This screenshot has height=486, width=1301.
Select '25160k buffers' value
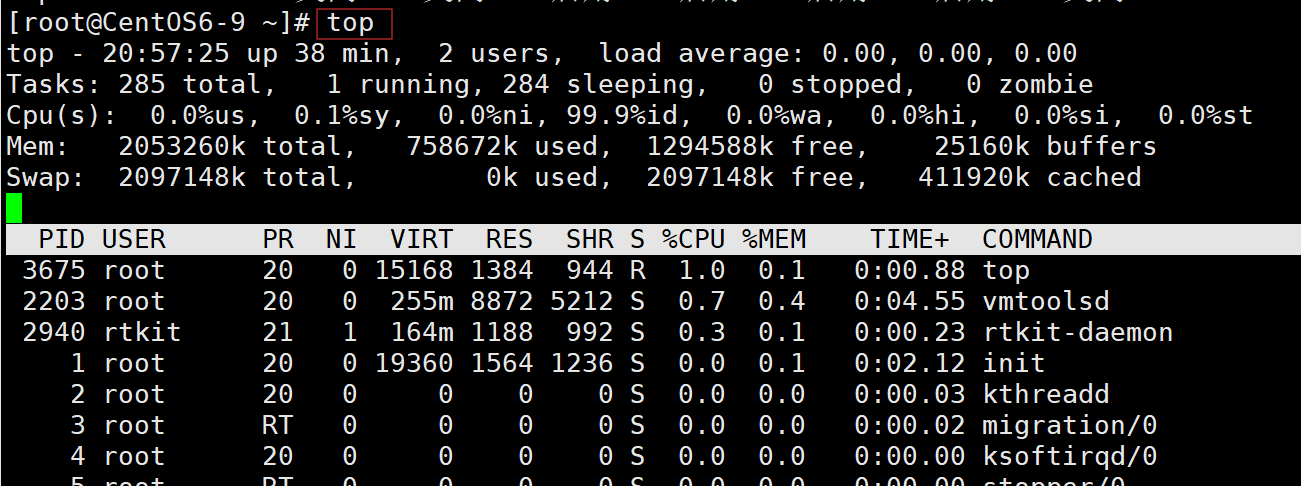point(1046,147)
